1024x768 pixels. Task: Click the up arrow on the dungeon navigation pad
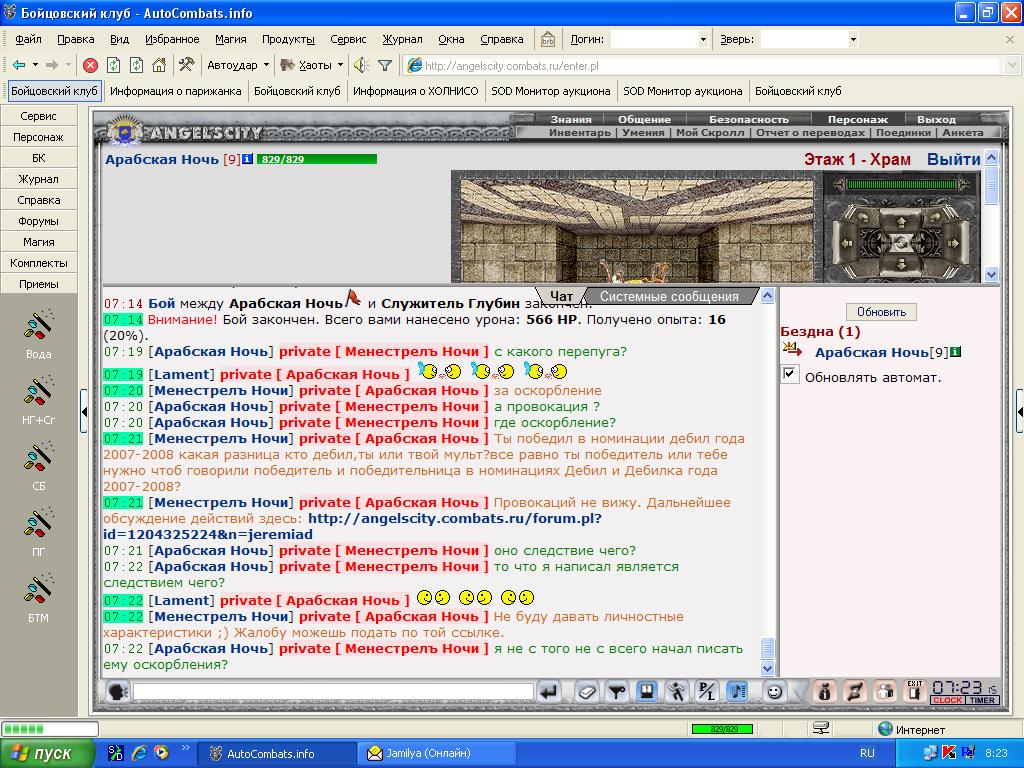901,222
